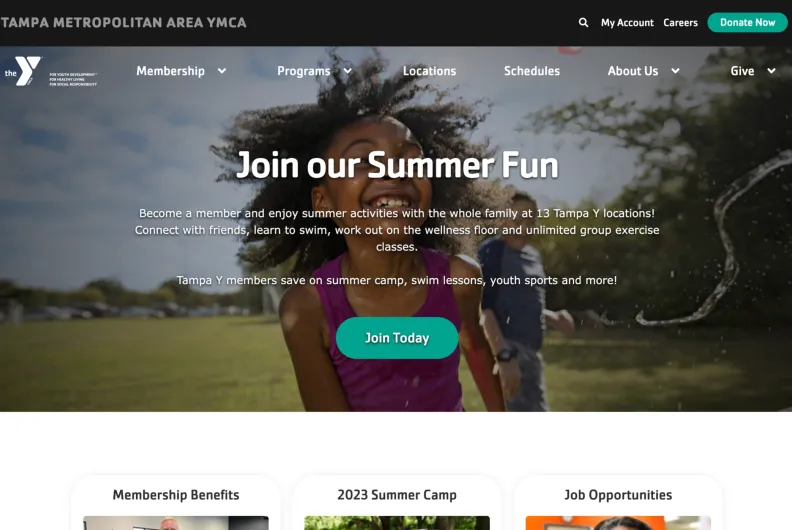Click the Summer Camp card thumbnail image
Viewport: 792px width, 530px height.
[x=397, y=523]
